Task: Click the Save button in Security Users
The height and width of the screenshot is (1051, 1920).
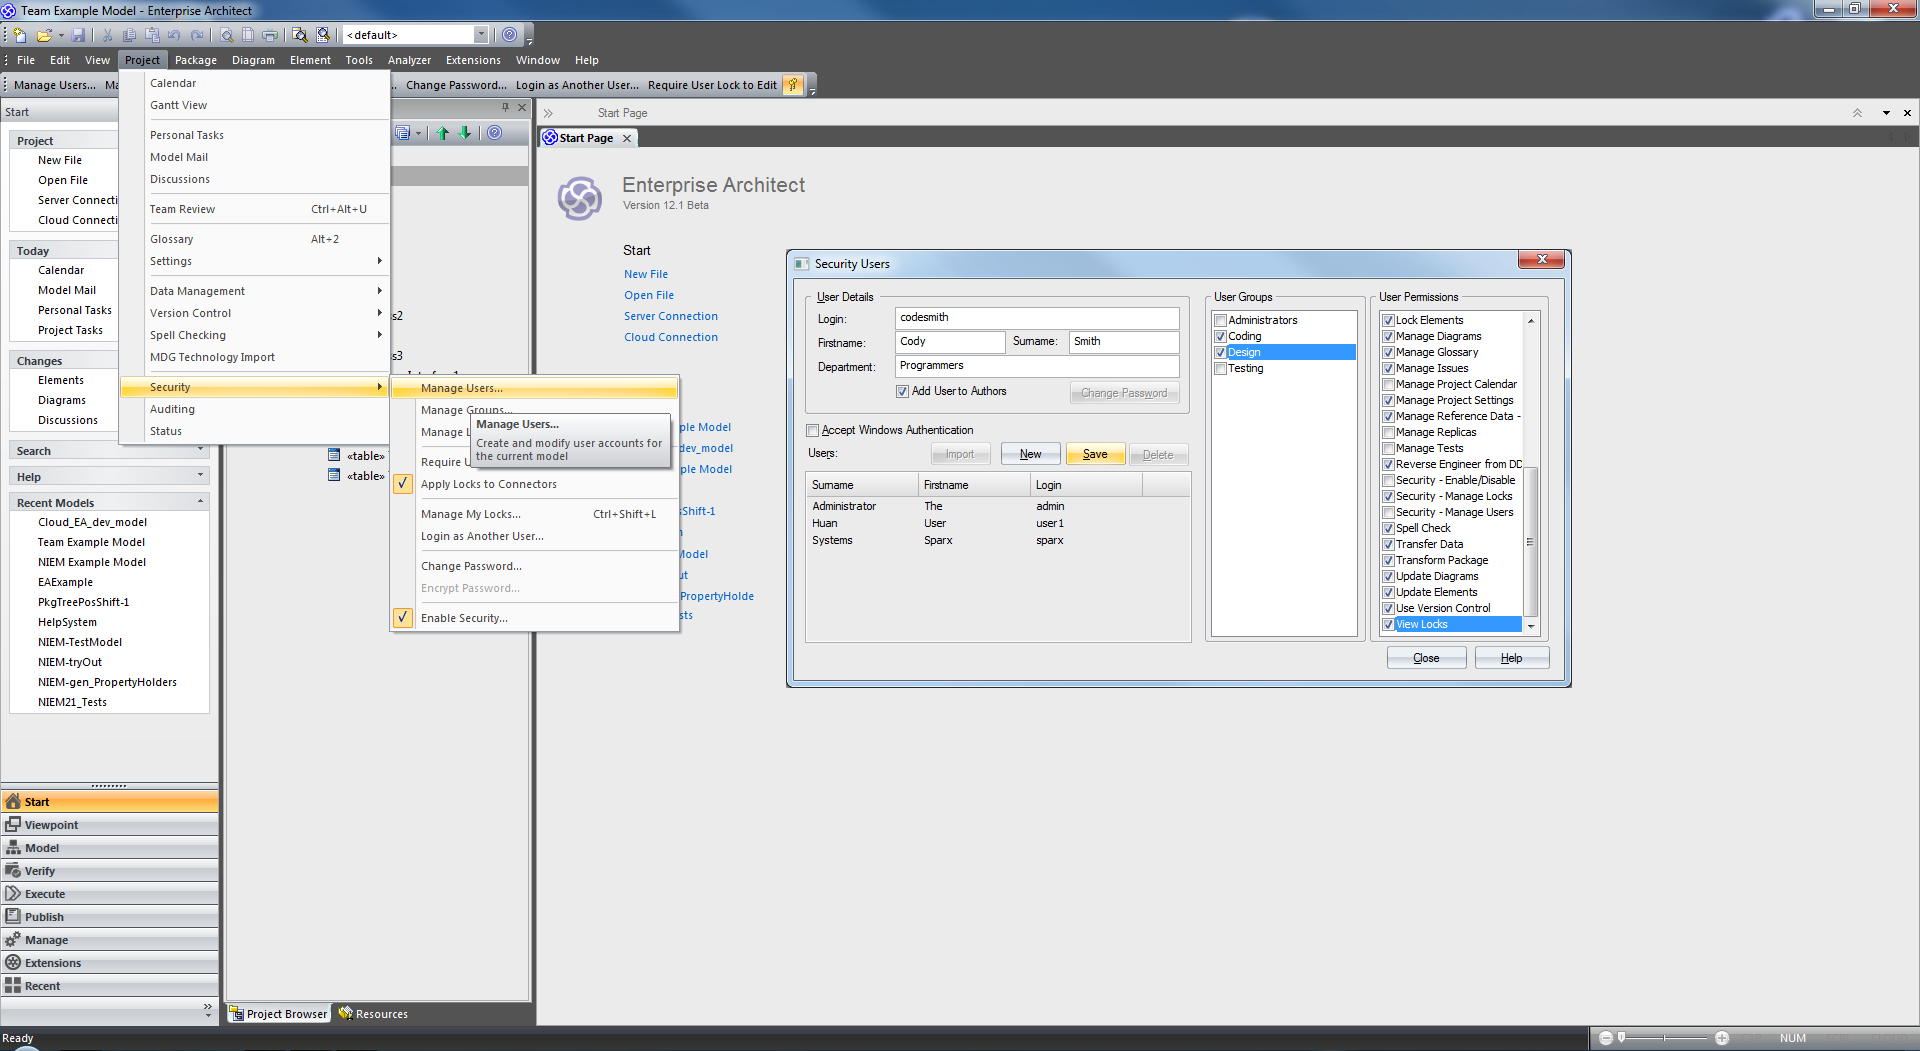Action: tap(1095, 454)
